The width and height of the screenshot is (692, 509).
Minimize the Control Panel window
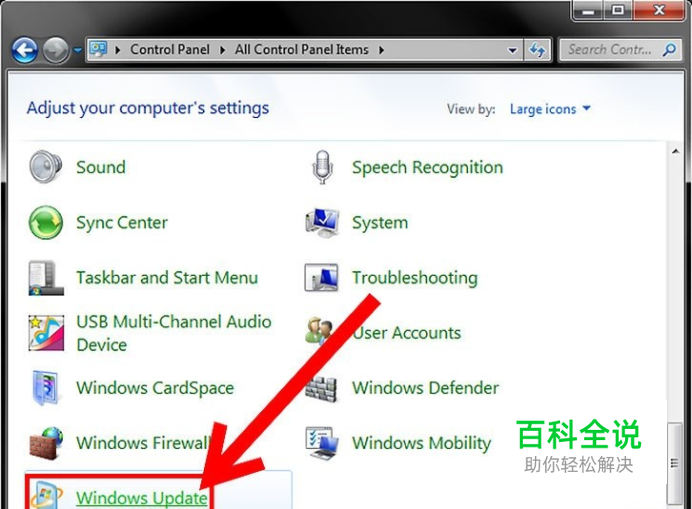coord(588,10)
